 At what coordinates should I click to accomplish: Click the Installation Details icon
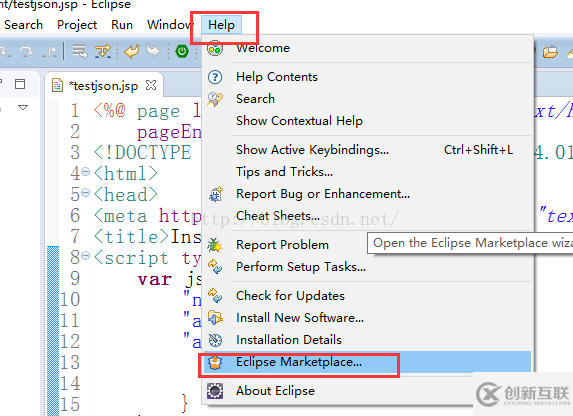click(x=215, y=340)
